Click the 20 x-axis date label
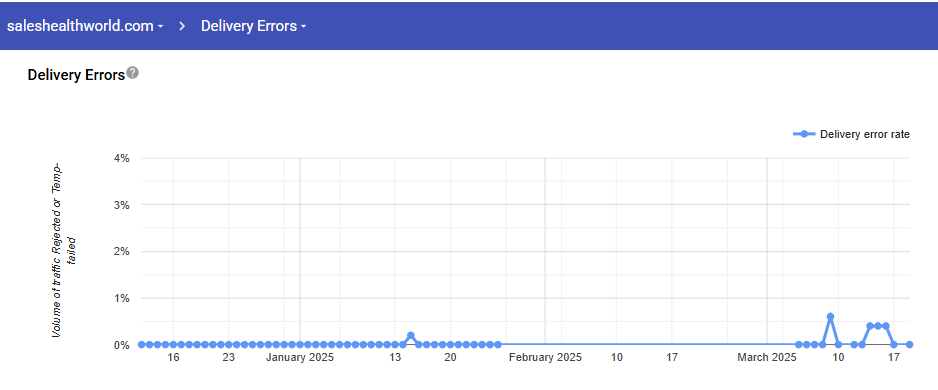938x390 pixels. click(x=450, y=358)
